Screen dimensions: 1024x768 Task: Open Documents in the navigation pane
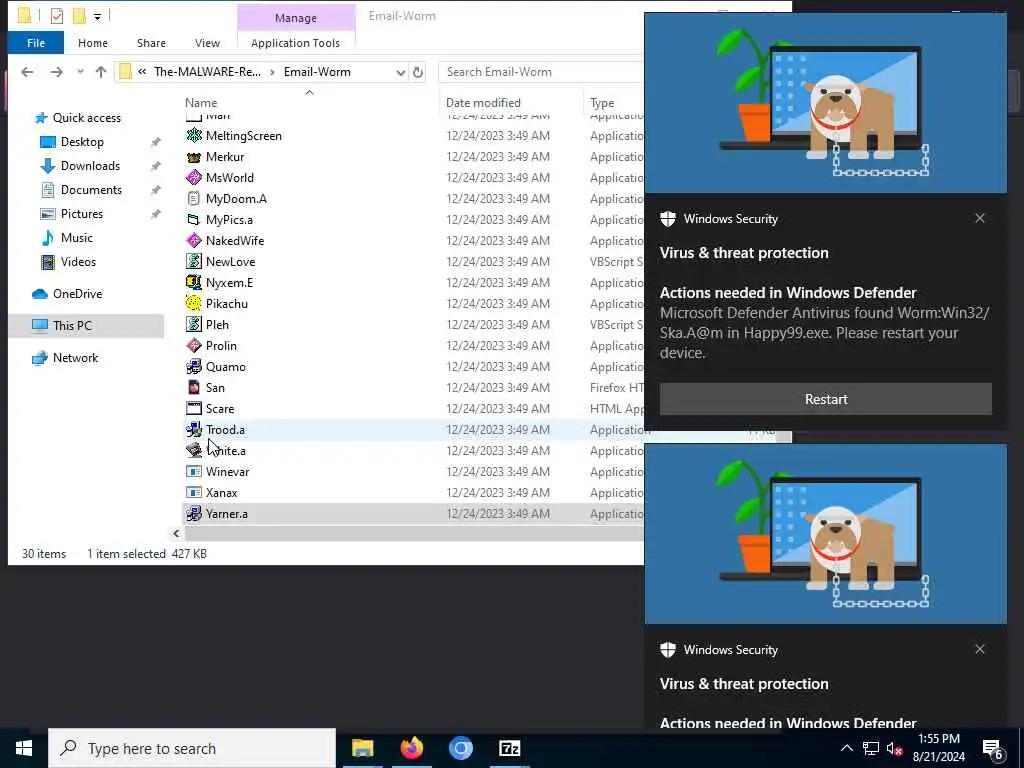[91, 189]
